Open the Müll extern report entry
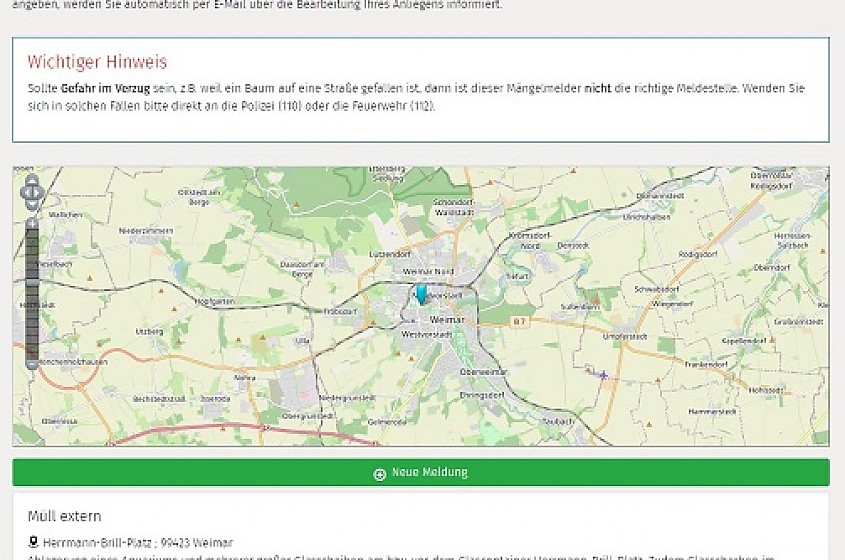 coord(64,516)
